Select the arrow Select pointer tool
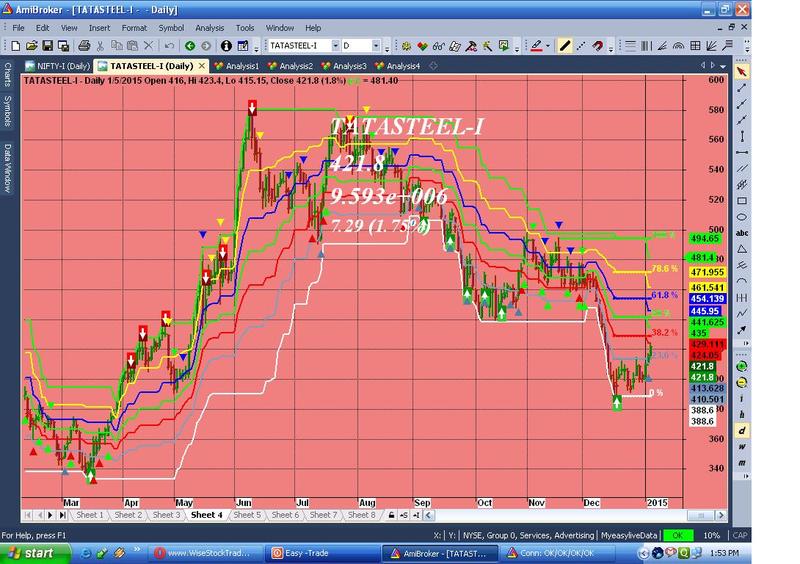 click(742, 72)
